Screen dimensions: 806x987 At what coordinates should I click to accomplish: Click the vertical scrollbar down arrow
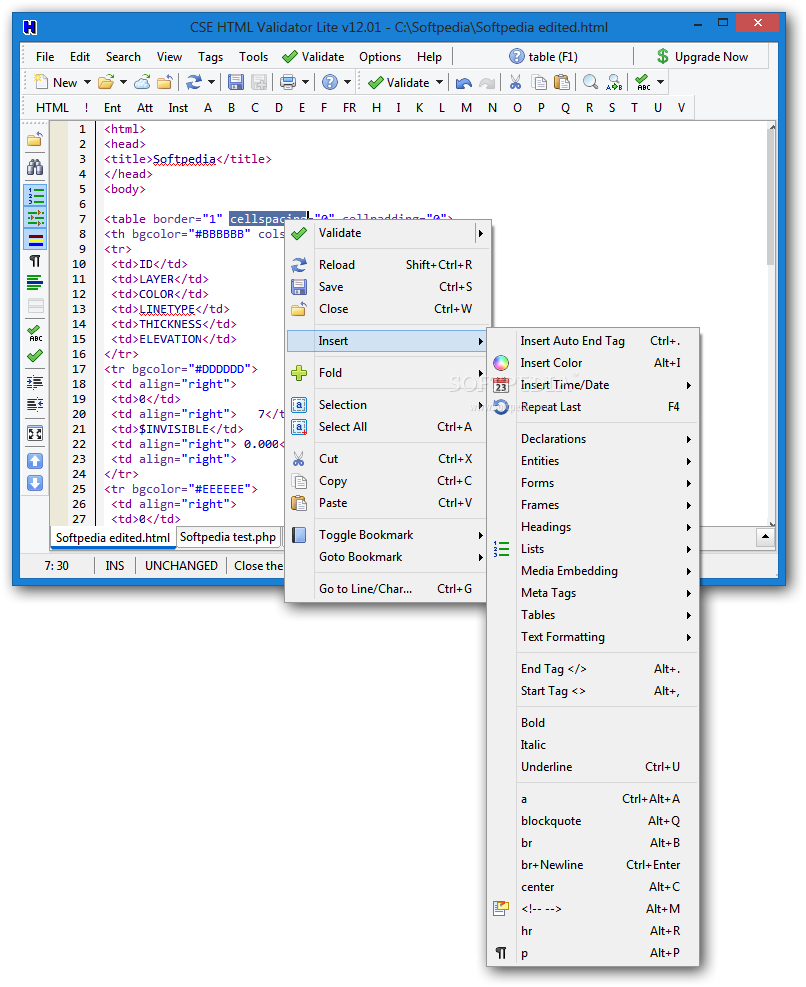click(771, 521)
